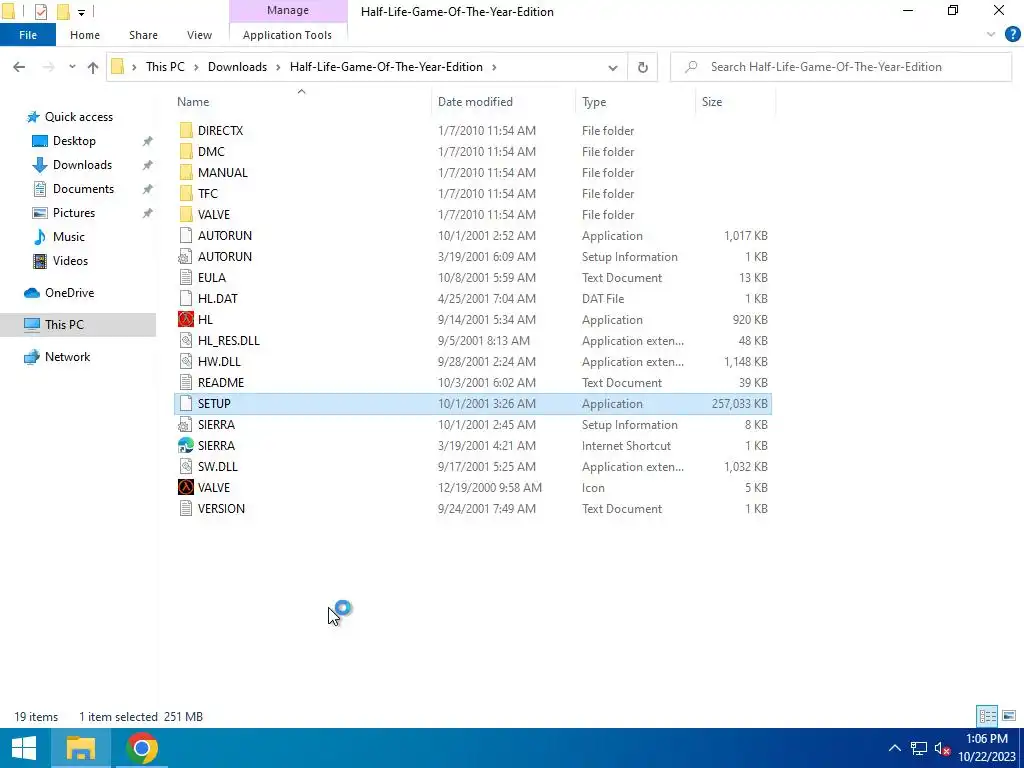Click the This PC breadcrumb
Viewport: 1024px width, 768px height.
tap(165, 67)
